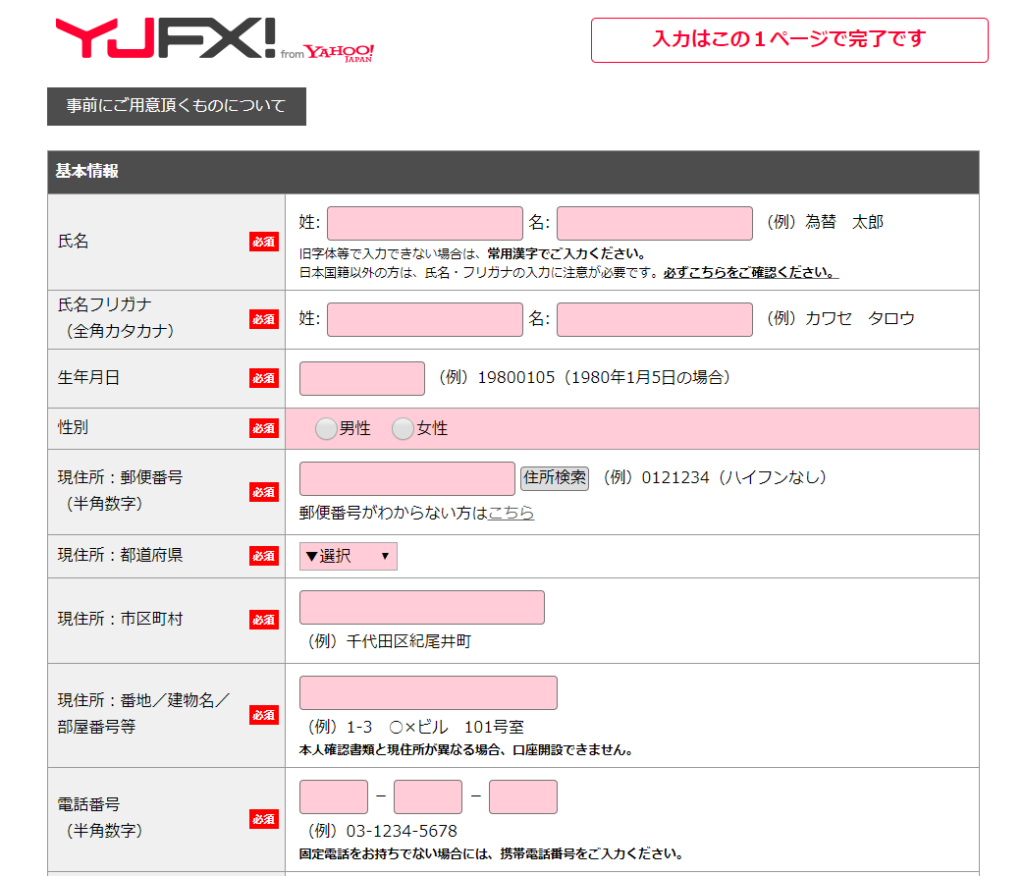Screen dimensions: 1024x876
Task: Open the 都道府県 selection dropdown ▼選択
Action: click(347, 556)
